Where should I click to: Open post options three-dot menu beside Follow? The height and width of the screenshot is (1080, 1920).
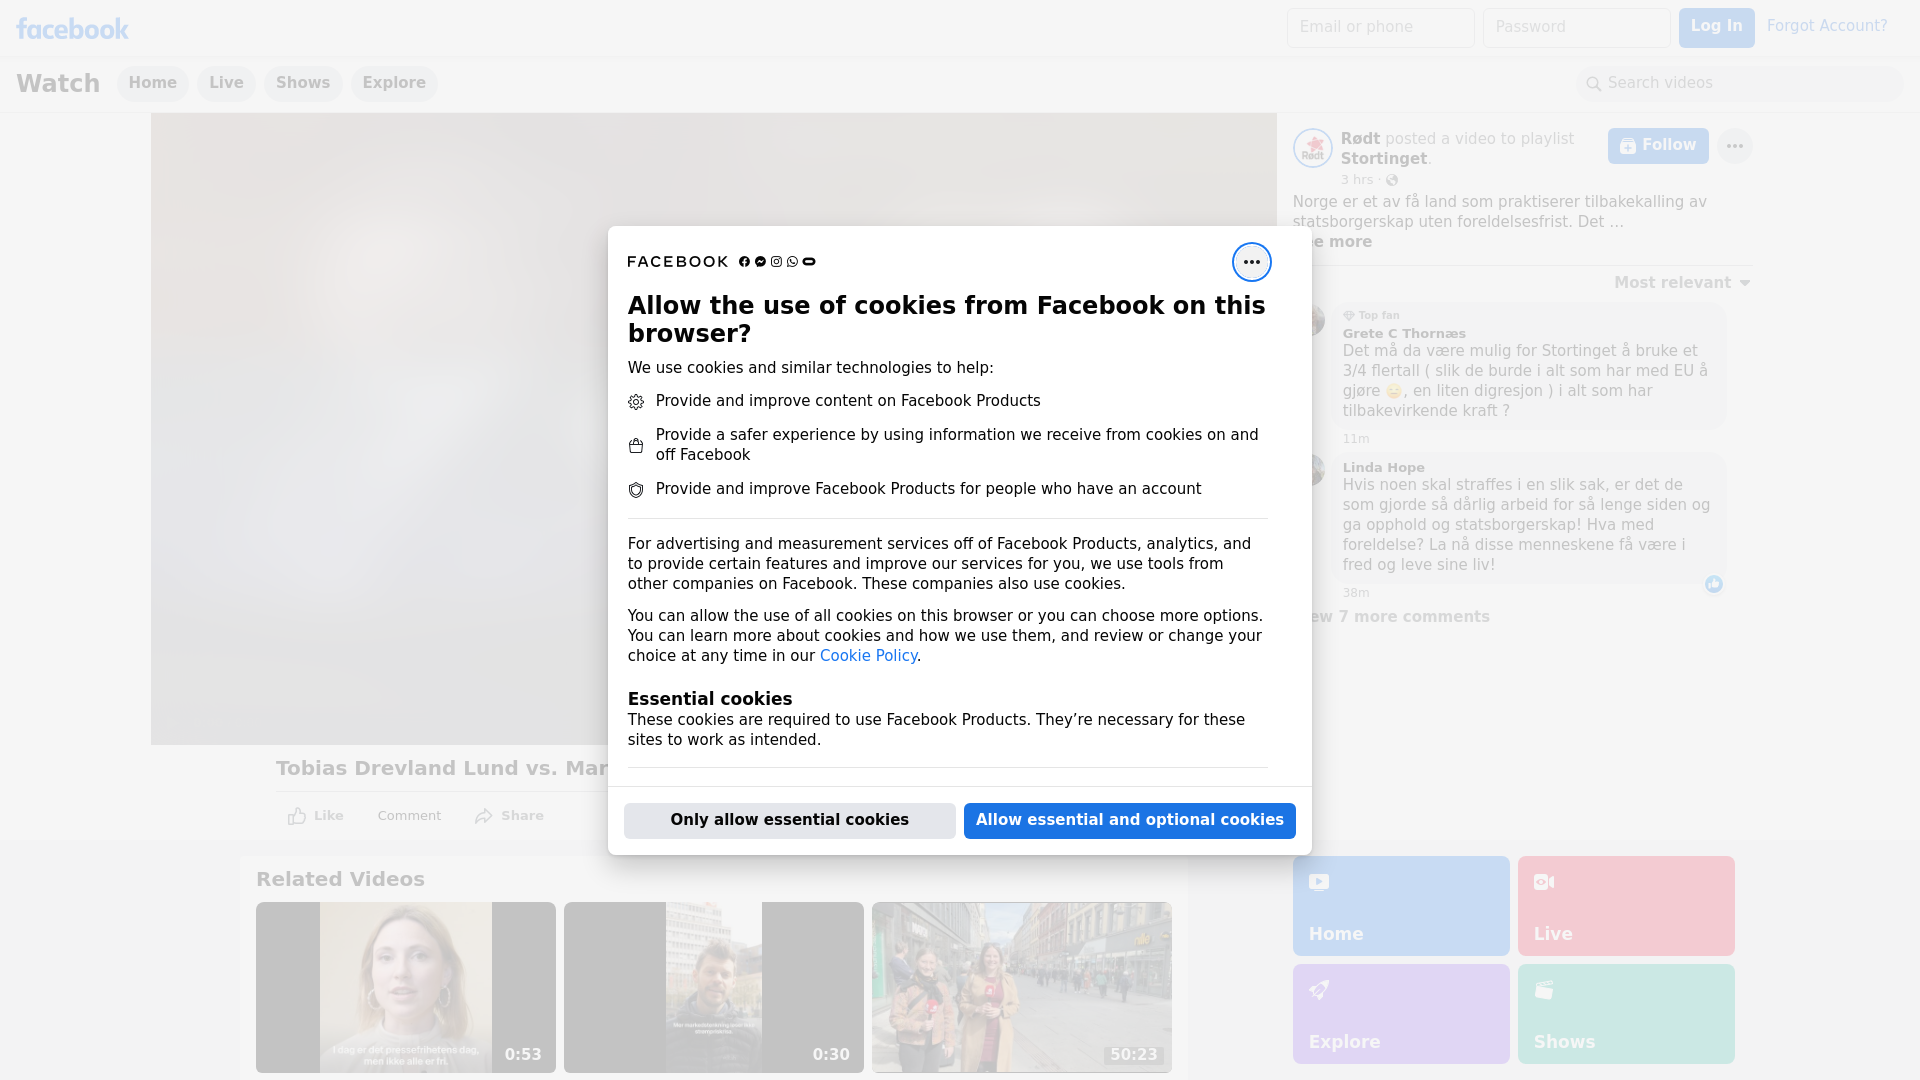coord(1734,146)
